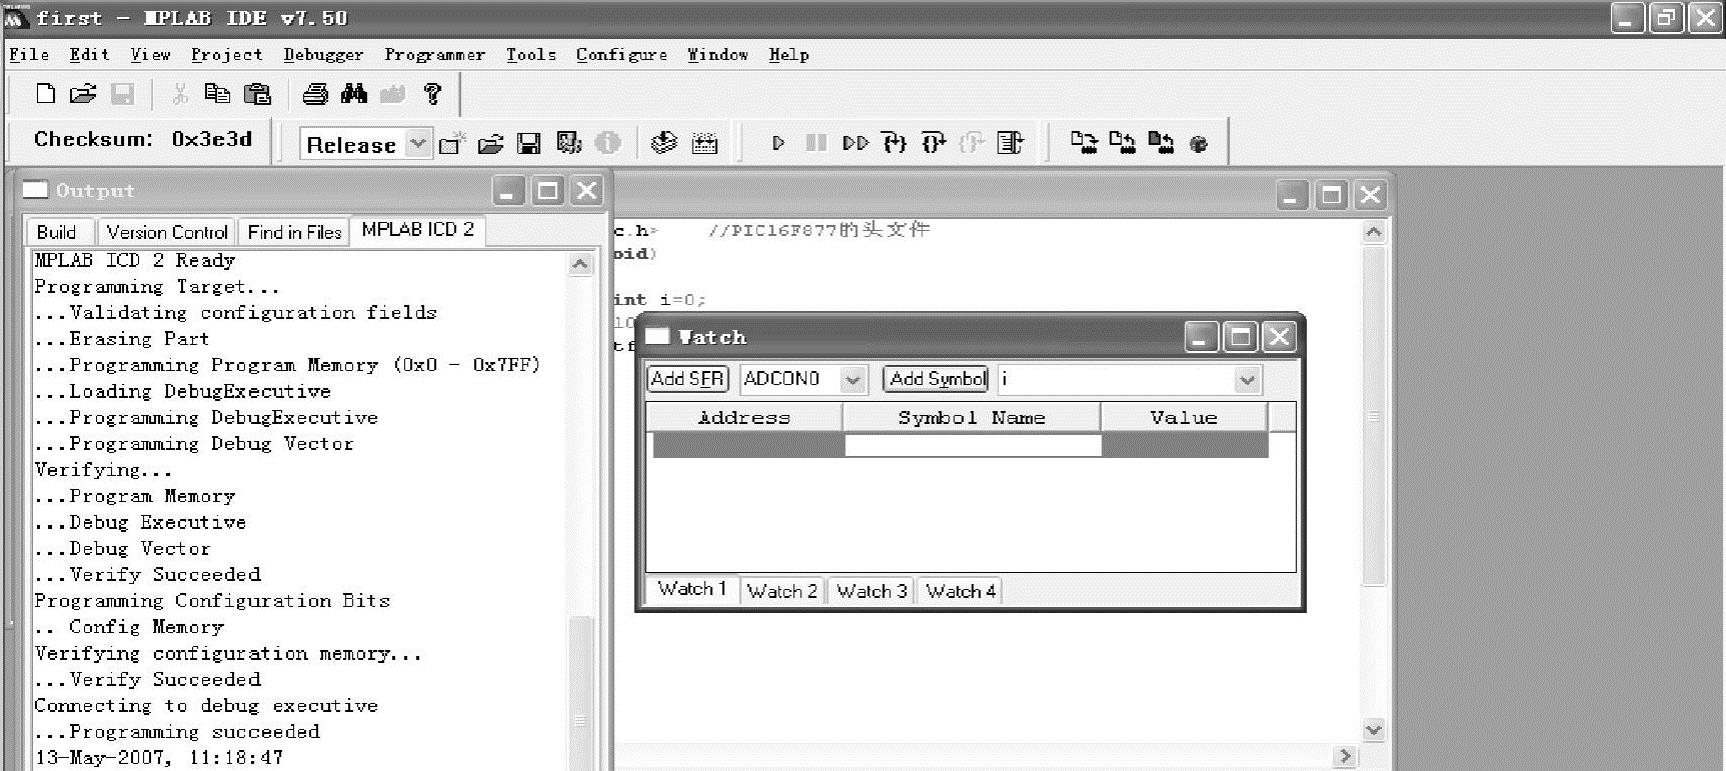
Task: Open the Window menu
Action: (717, 55)
